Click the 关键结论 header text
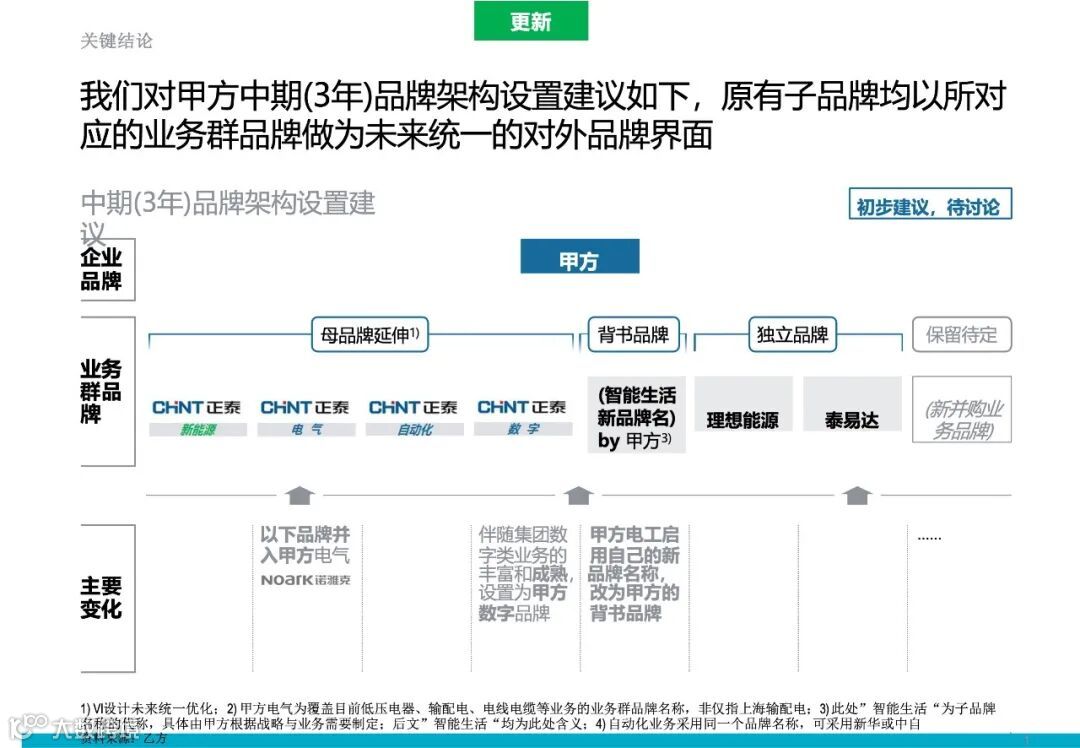Viewport: 1080px width, 748px height. coord(116,41)
